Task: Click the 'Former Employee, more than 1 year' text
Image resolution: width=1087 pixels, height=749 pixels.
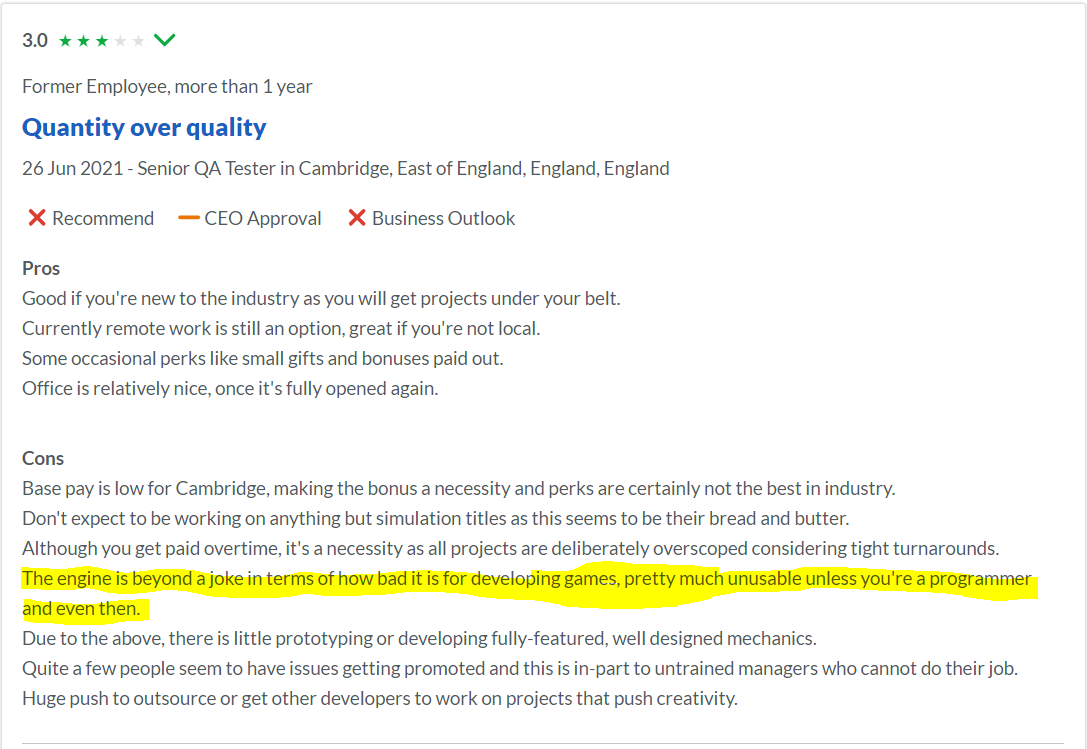Action: coord(167,87)
